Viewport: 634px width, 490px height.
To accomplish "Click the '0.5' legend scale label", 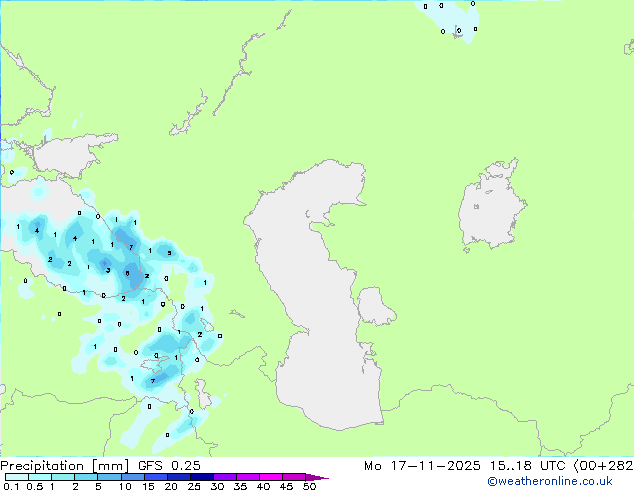I will [x=35, y=486].
